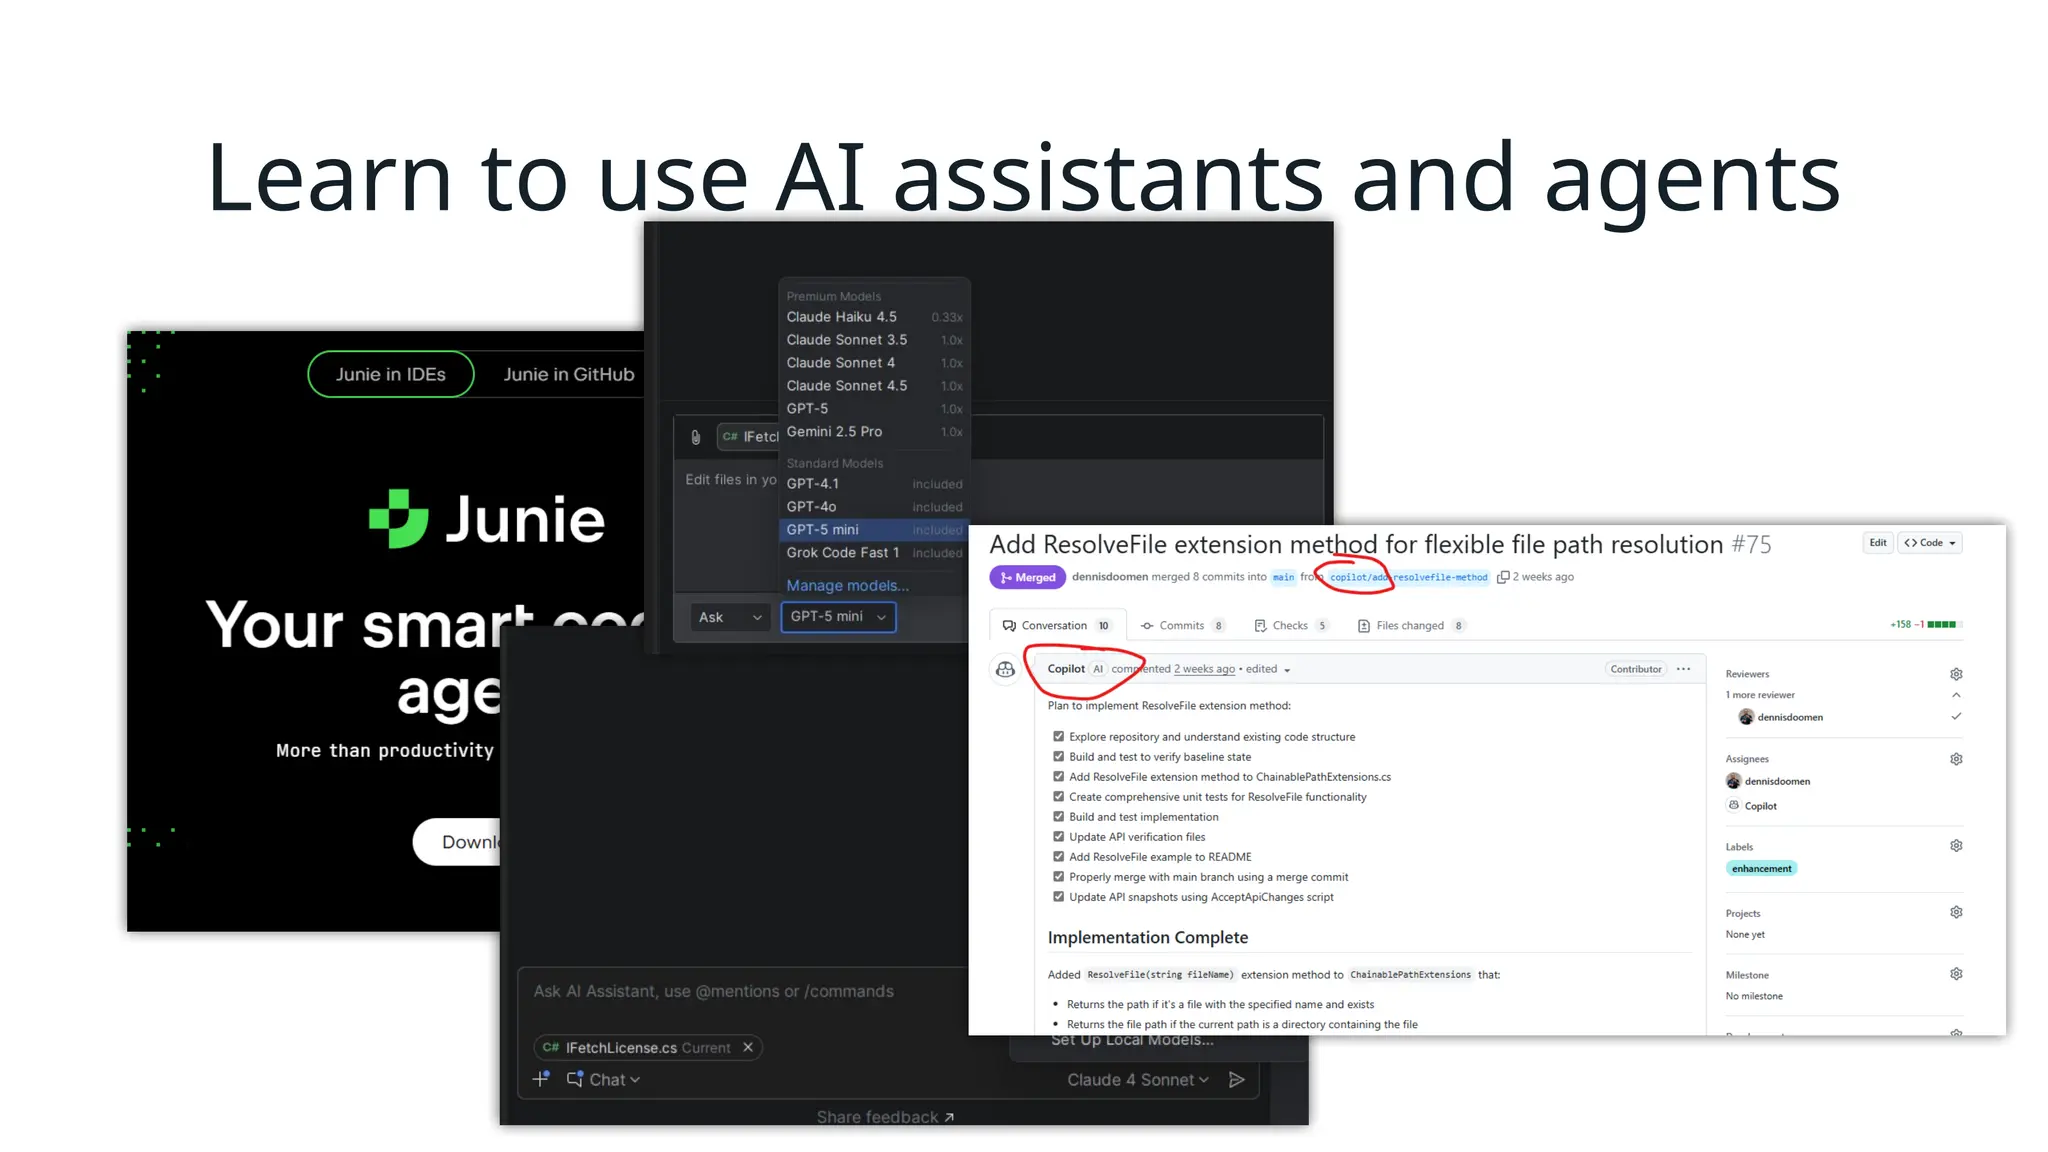
Task: Collapse the '1 more reviewer' chevron
Action: point(1956,695)
